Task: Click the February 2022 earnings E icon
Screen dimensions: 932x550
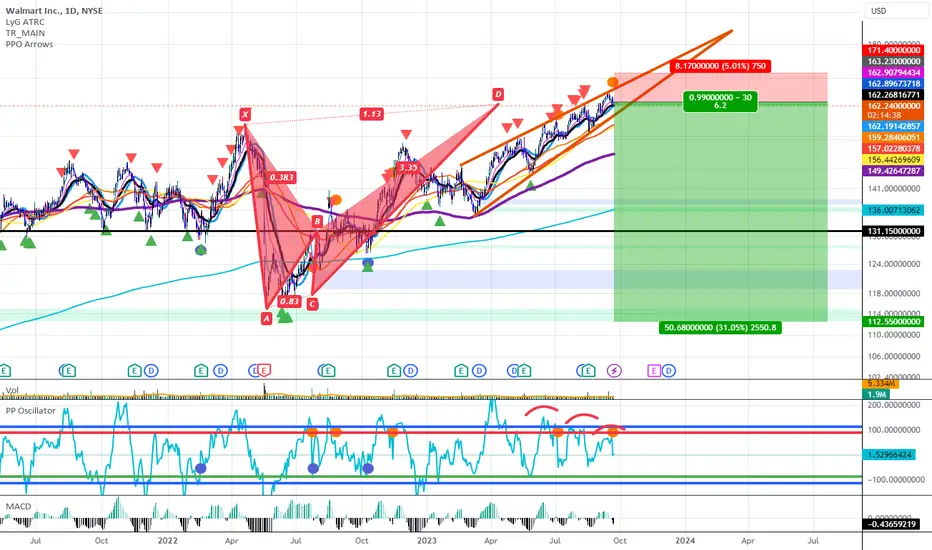Action: (x=200, y=371)
